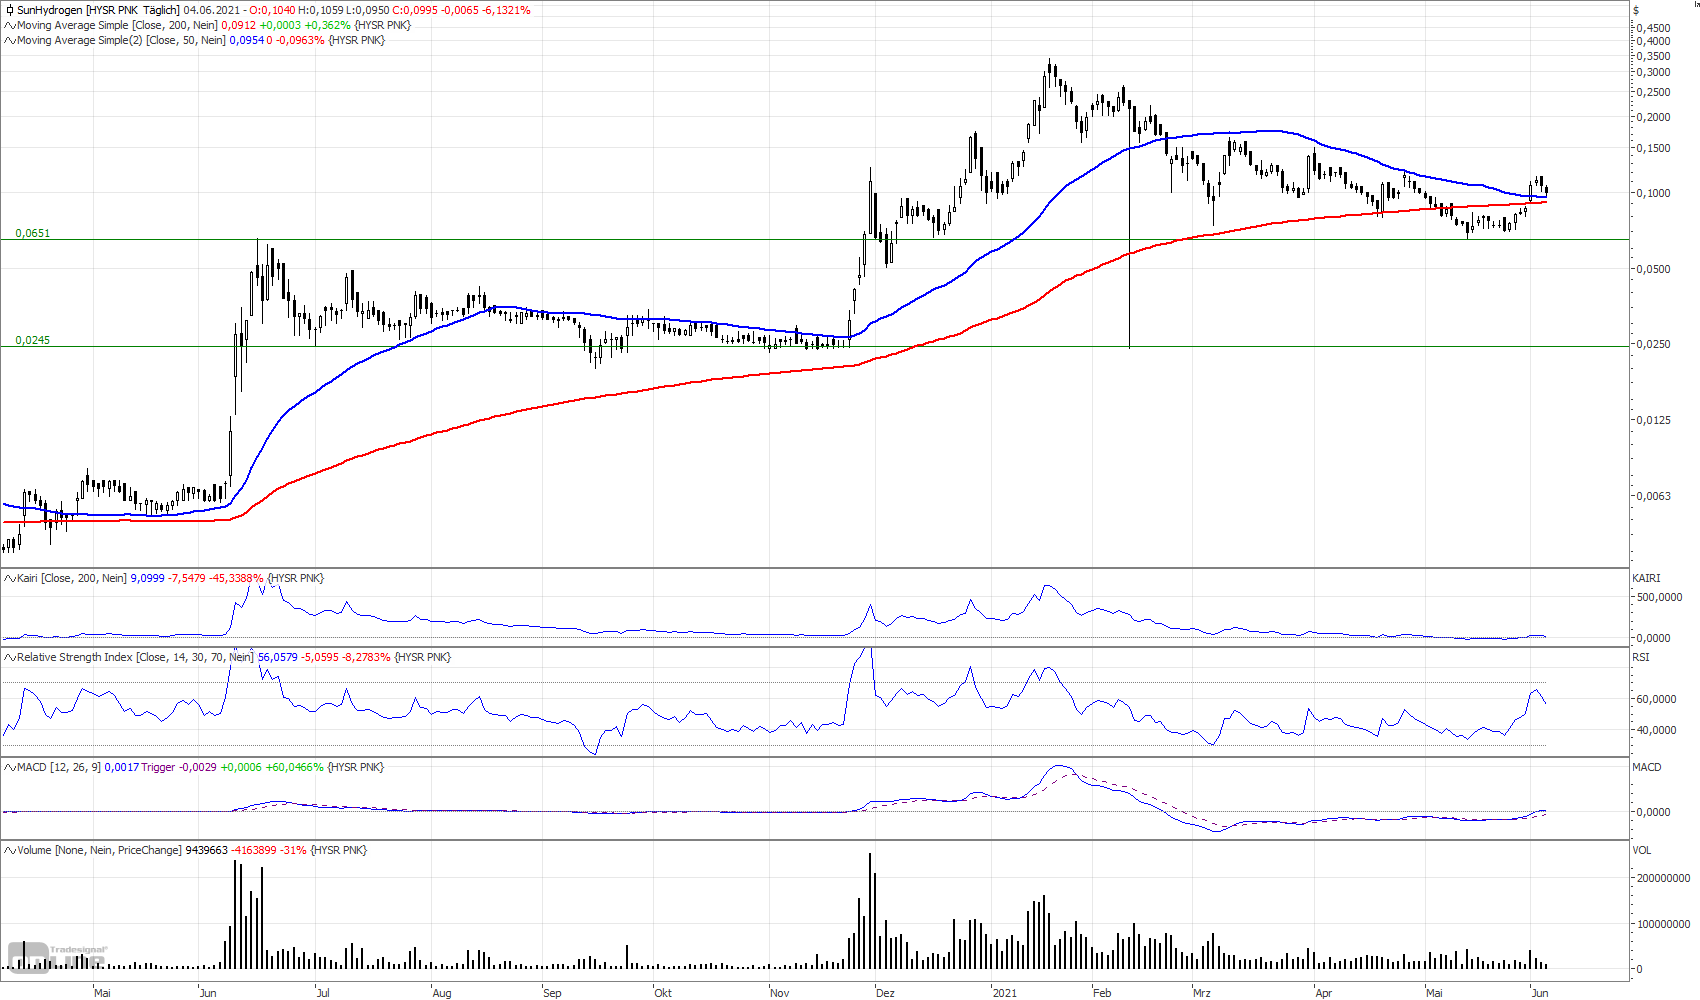This screenshot has width=1700, height=1000.
Task: Click the KAIRI pane axis label
Action: click(1646, 578)
